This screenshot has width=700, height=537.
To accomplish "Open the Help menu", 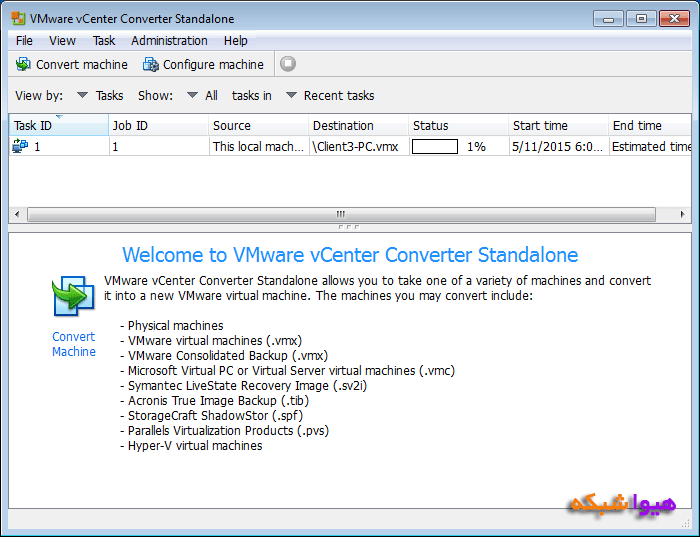I will [x=235, y=41].
